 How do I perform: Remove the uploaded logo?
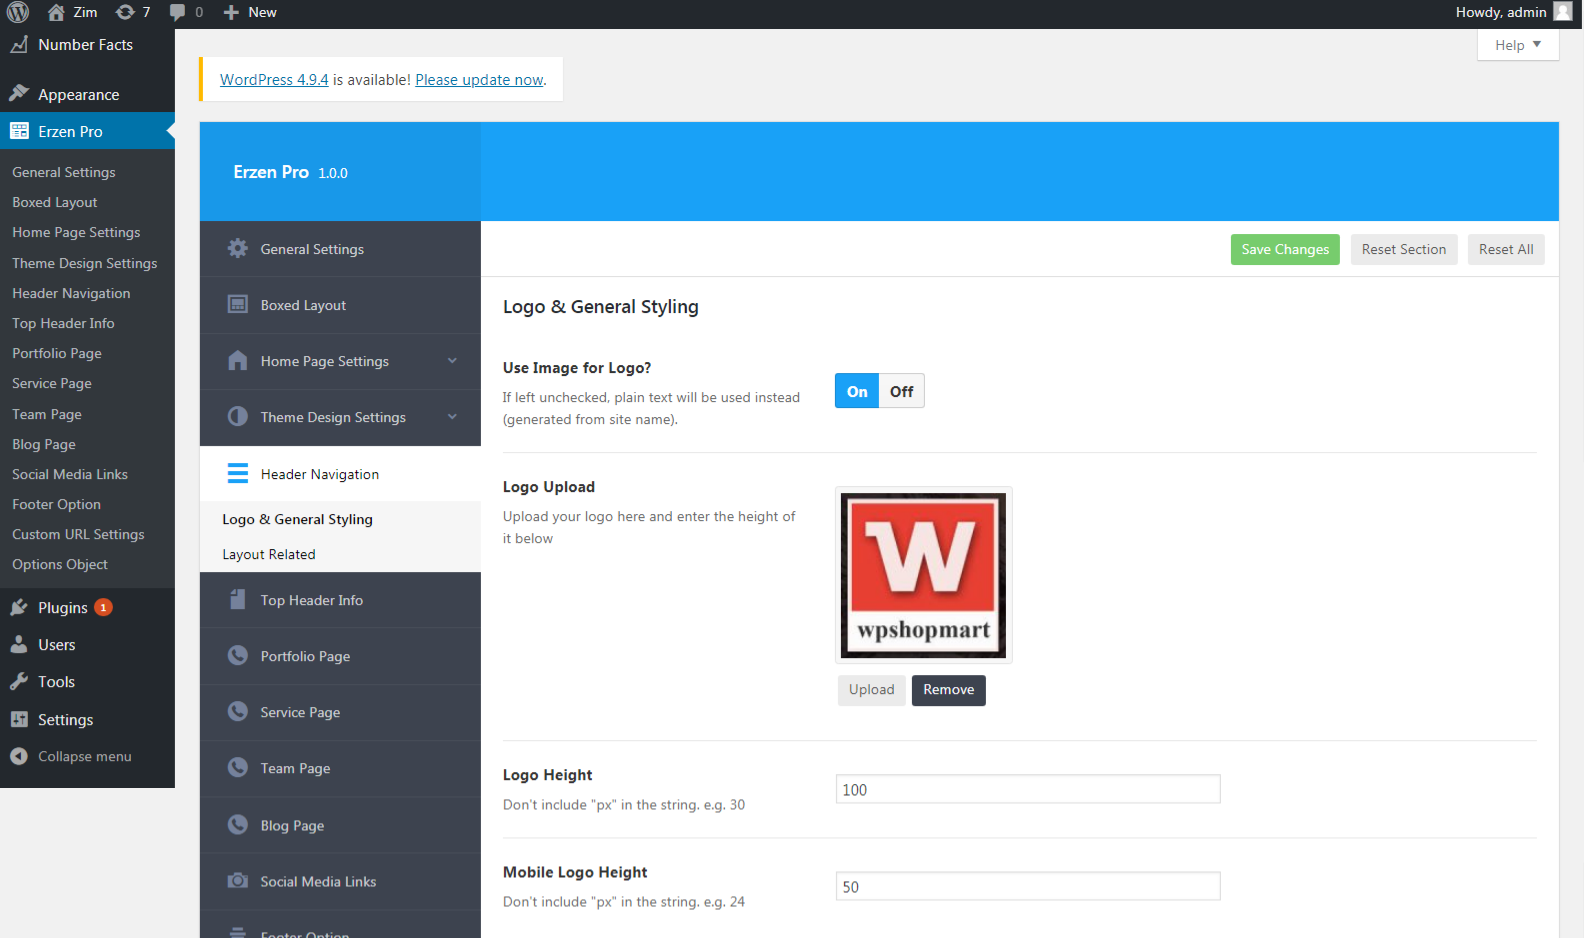949,690
